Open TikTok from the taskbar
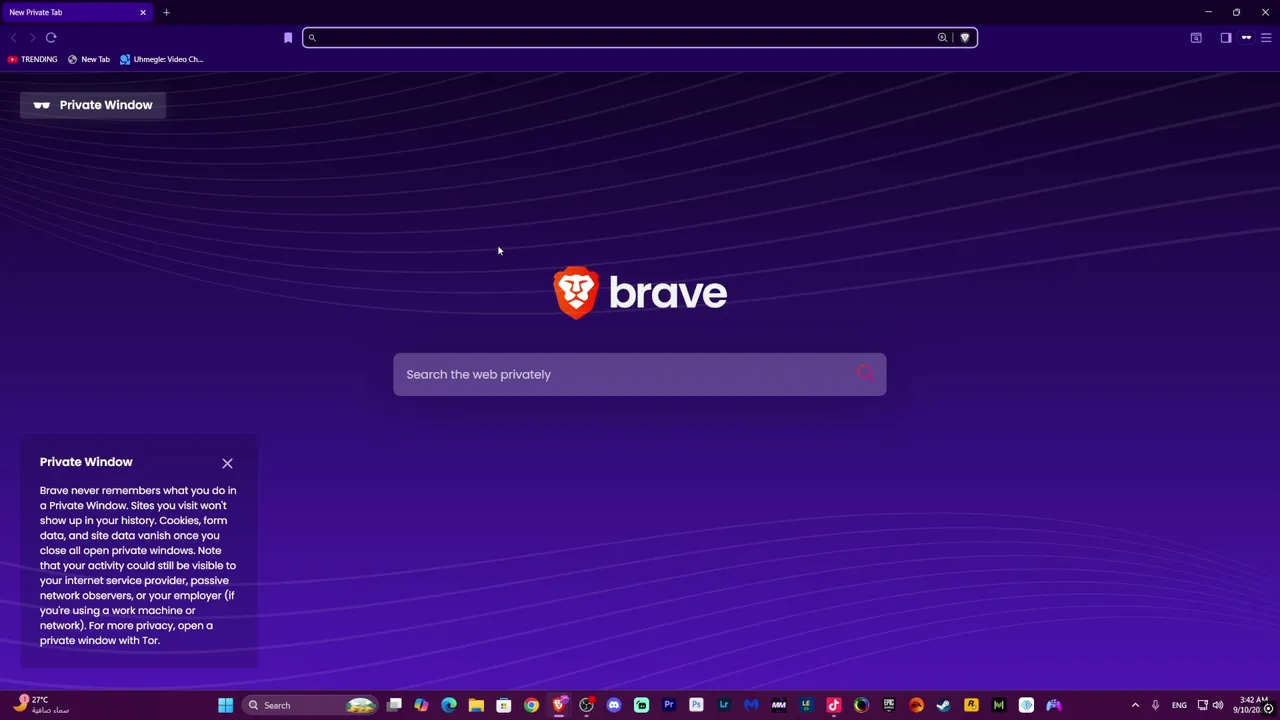The width and height of the screenshot is (1280, 720). point(834,705)
